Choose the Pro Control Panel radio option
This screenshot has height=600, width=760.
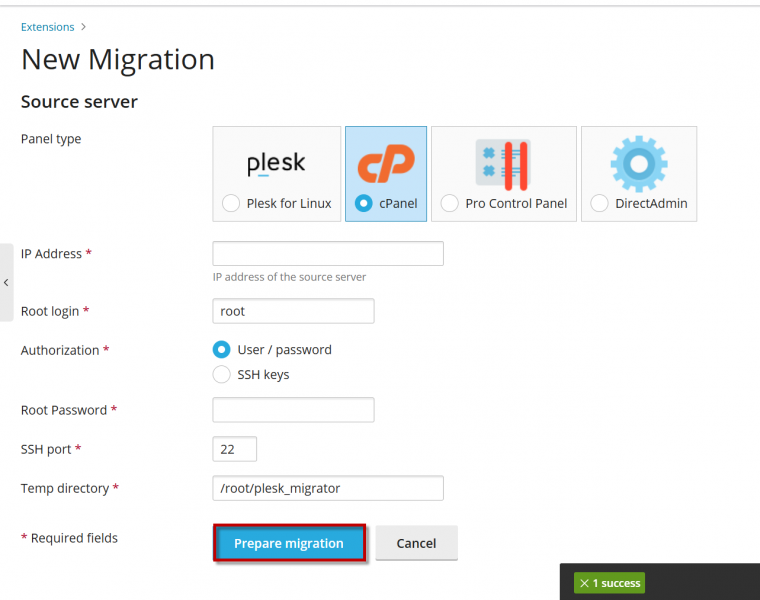coord(449,203)
